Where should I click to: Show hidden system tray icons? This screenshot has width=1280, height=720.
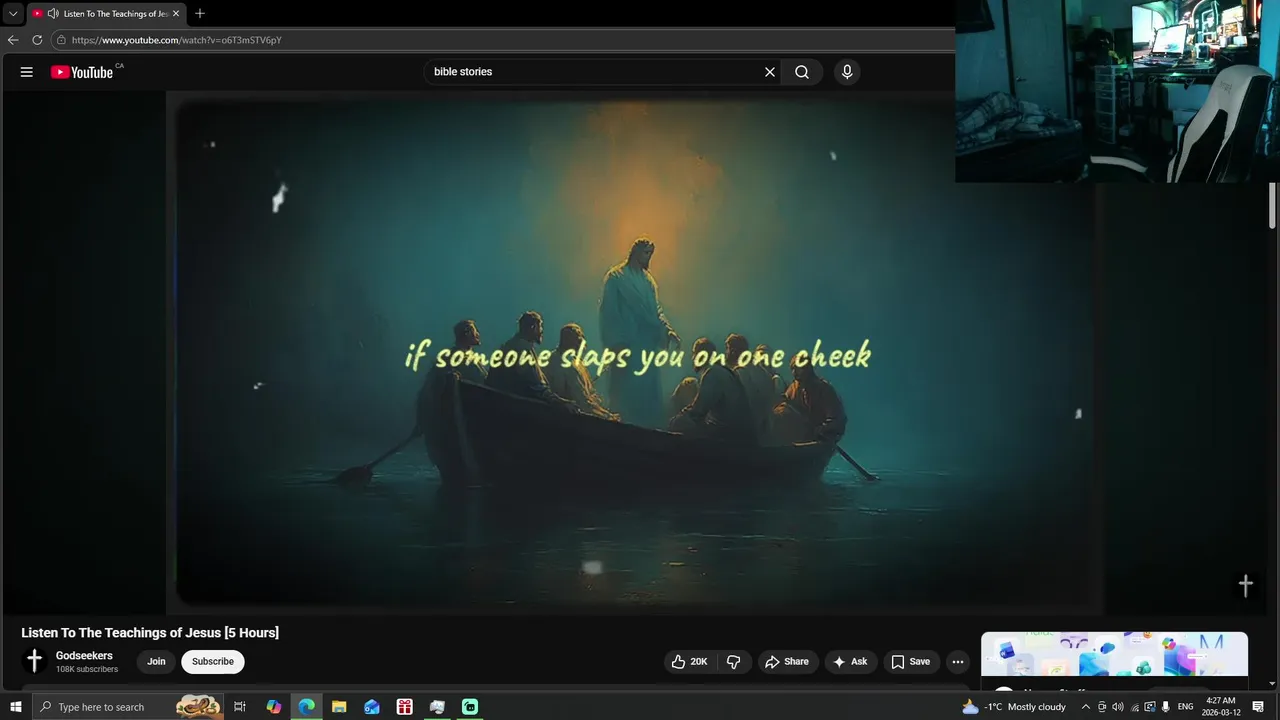point(1086,707)
